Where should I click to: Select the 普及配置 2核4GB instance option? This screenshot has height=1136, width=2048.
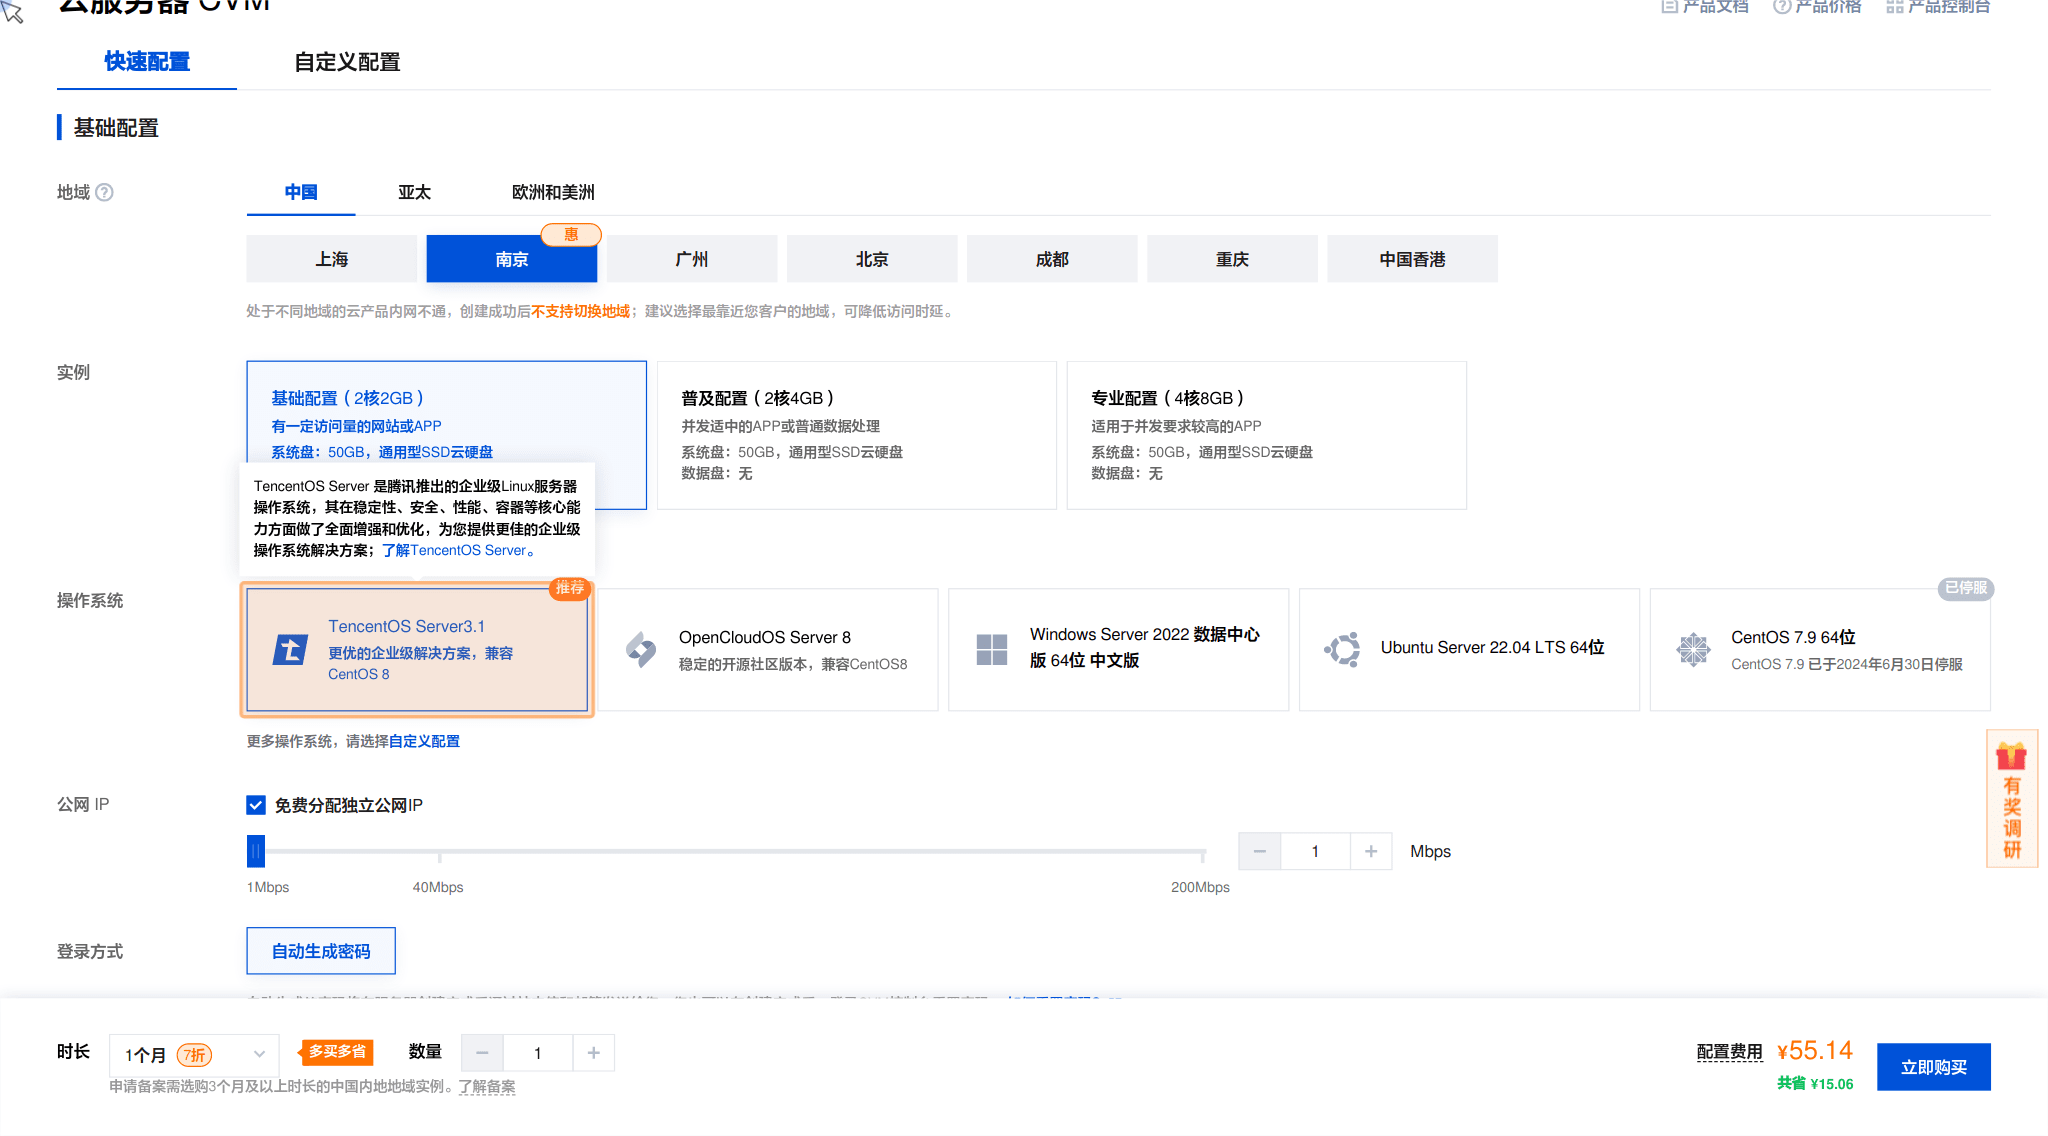(856, 435)
